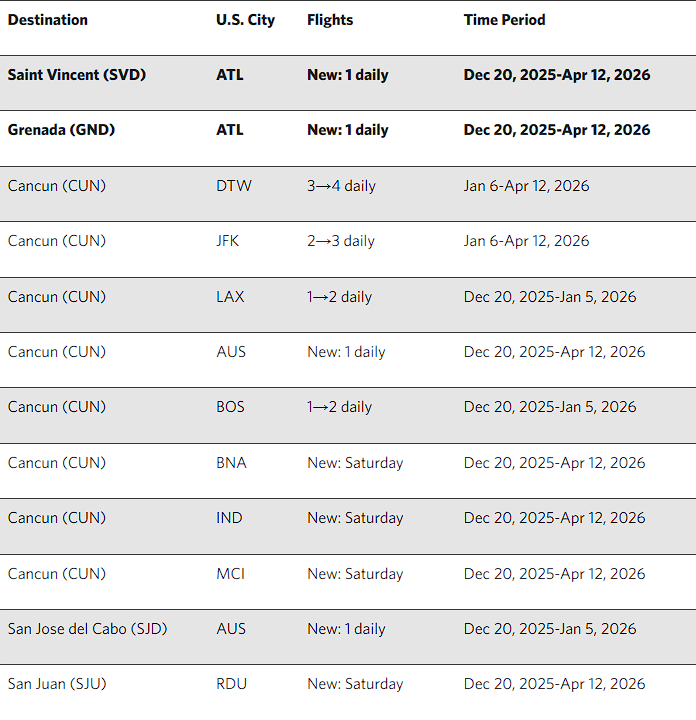Select the San Juan (SJU) destination cell
The height and width of the screenshot is (720, 696).
pyautogui.click(x=56, y=684)
